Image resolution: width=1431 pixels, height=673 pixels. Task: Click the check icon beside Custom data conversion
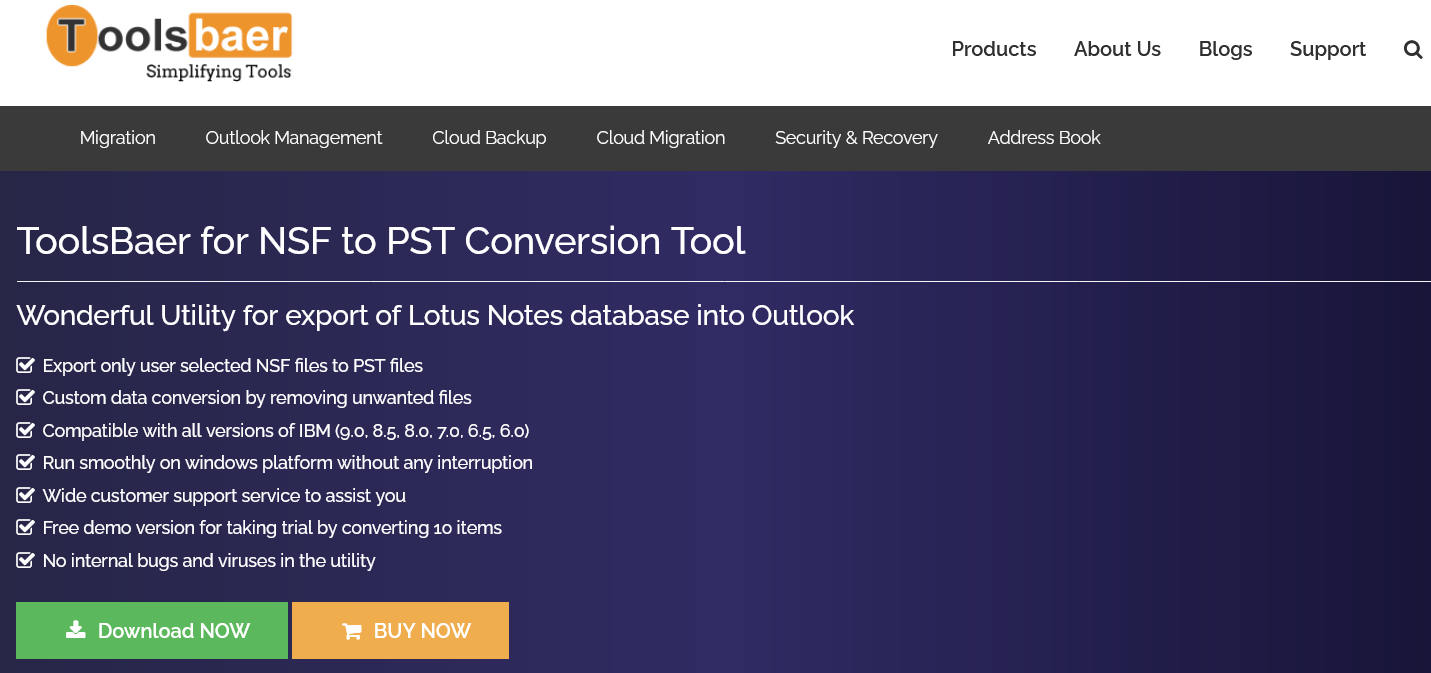coord(26,397)
